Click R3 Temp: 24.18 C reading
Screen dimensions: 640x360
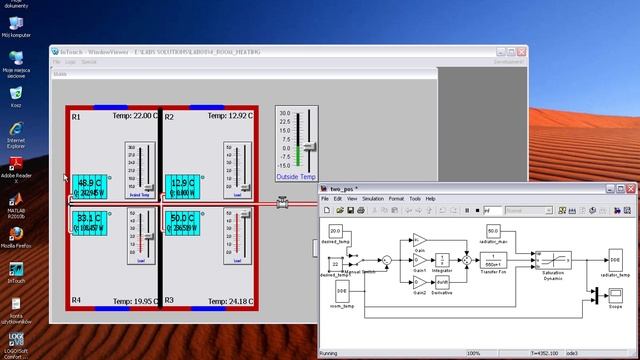231,302
